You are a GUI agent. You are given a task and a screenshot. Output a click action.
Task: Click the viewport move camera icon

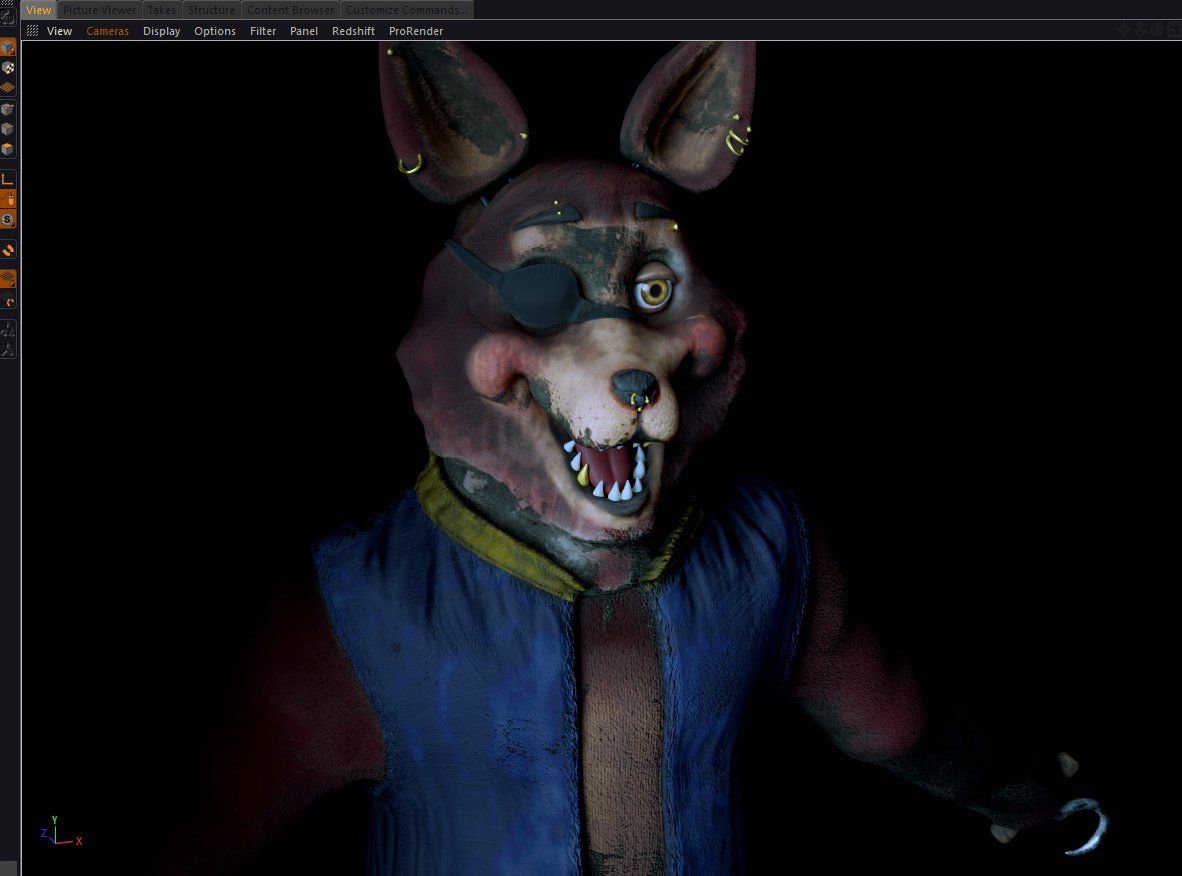click(x=1123, y=30)
